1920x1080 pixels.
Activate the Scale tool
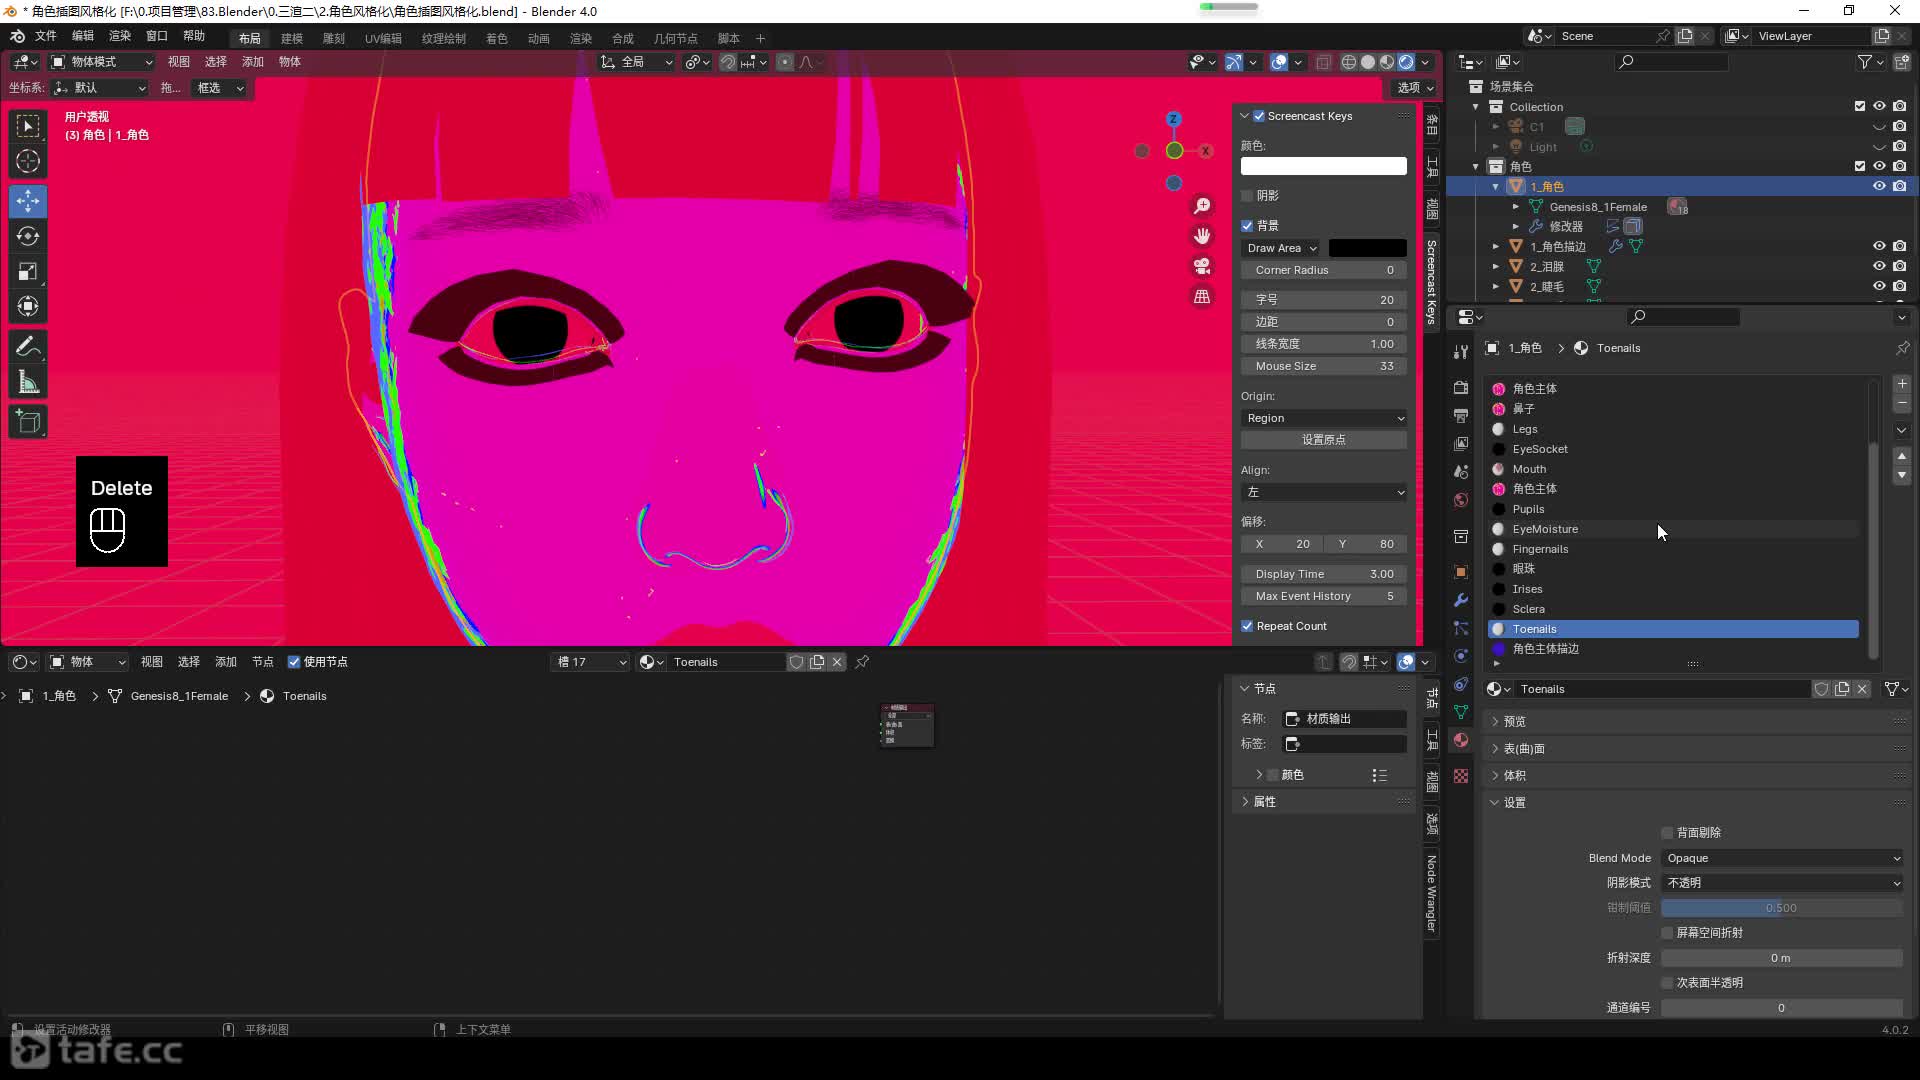pos(28,271)
